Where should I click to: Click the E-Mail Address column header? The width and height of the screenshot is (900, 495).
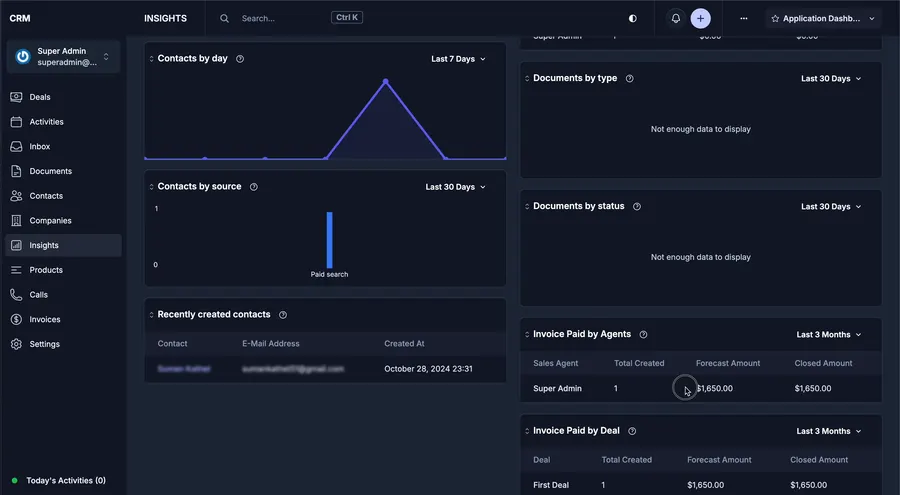(x=271, y=343)
